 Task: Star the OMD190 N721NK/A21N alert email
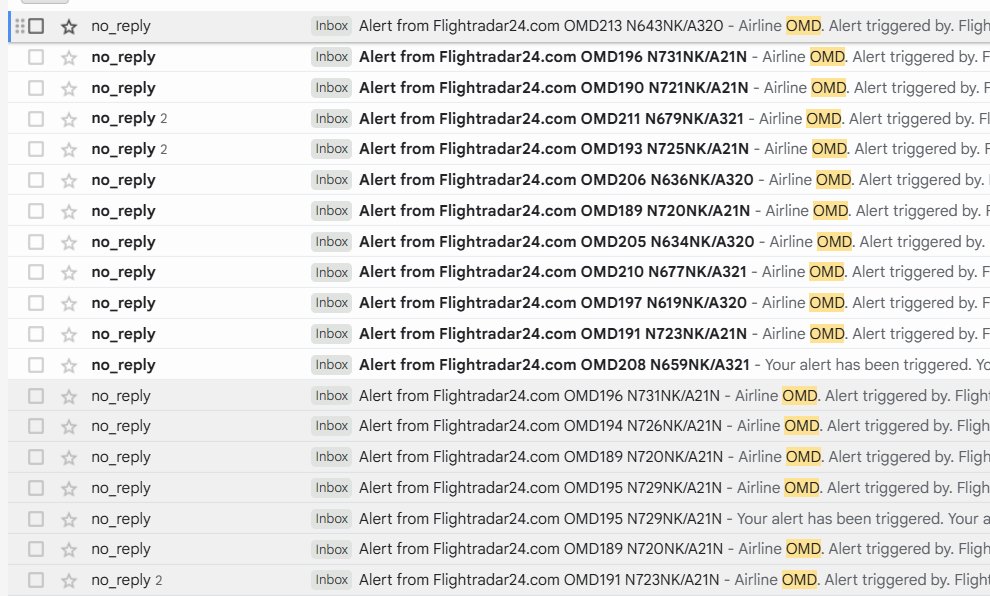point(69,88)
